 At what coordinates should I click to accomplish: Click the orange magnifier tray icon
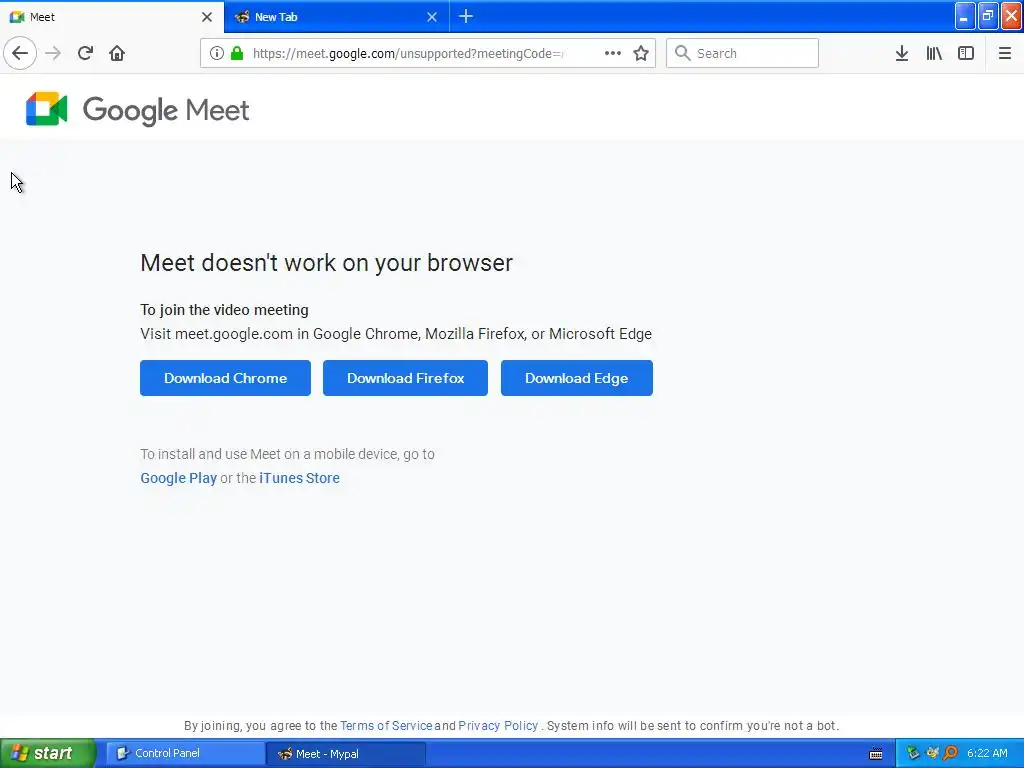click(x=950, y=753)
